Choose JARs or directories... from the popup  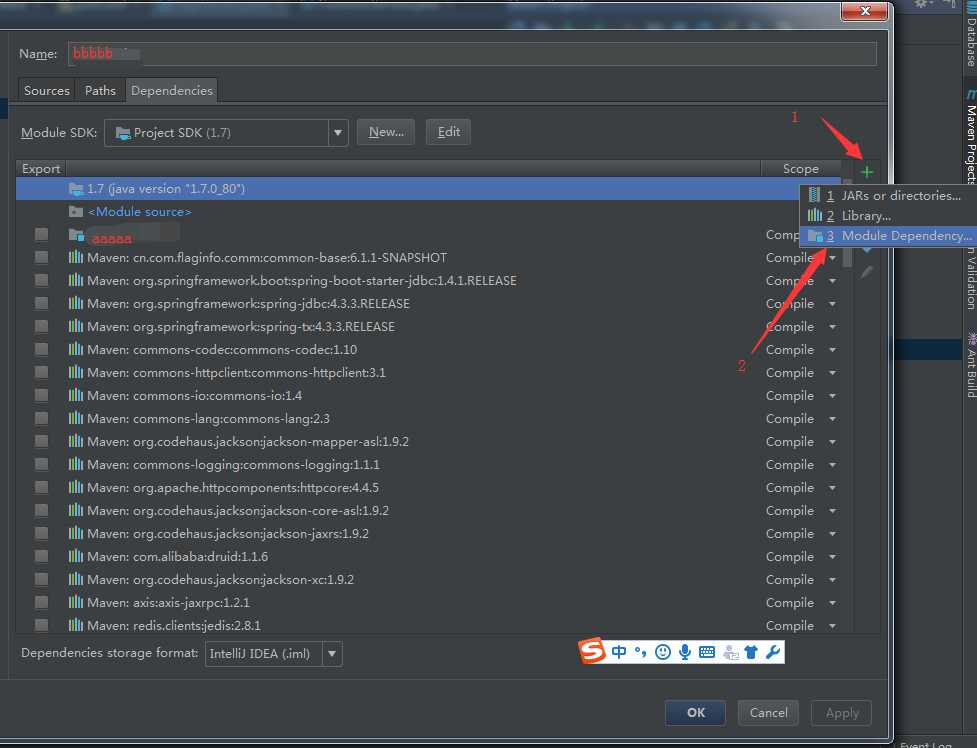887,196
